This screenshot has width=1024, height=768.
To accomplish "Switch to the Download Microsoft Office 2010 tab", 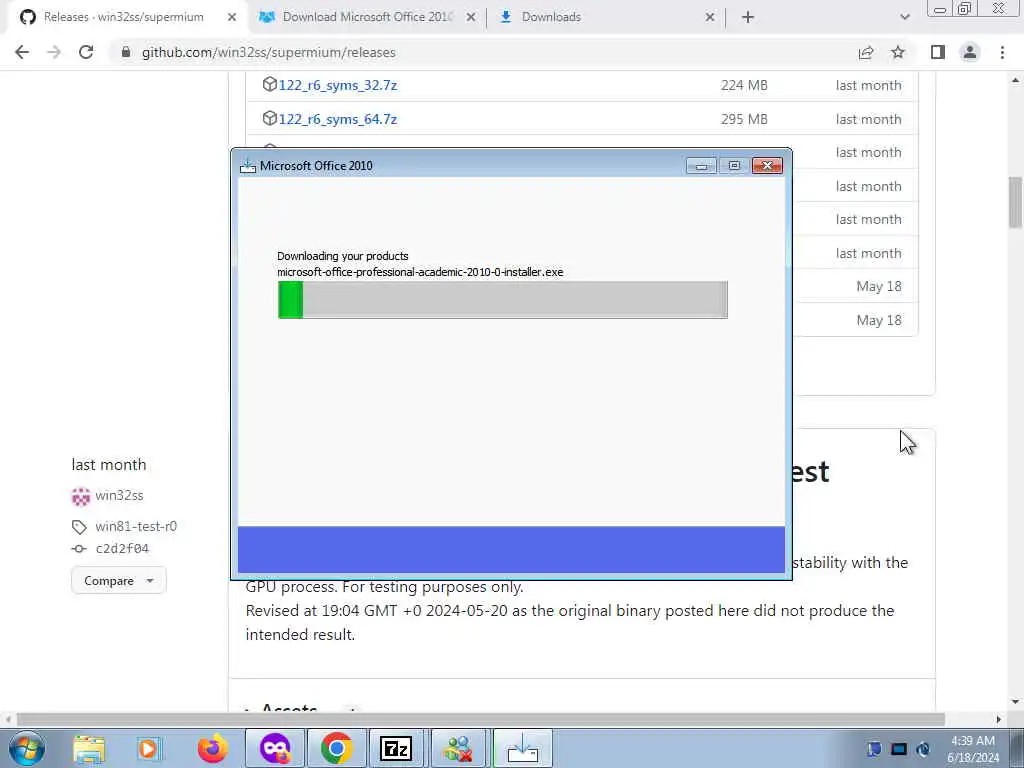I will pyautogui.click(x=367, y=17).
